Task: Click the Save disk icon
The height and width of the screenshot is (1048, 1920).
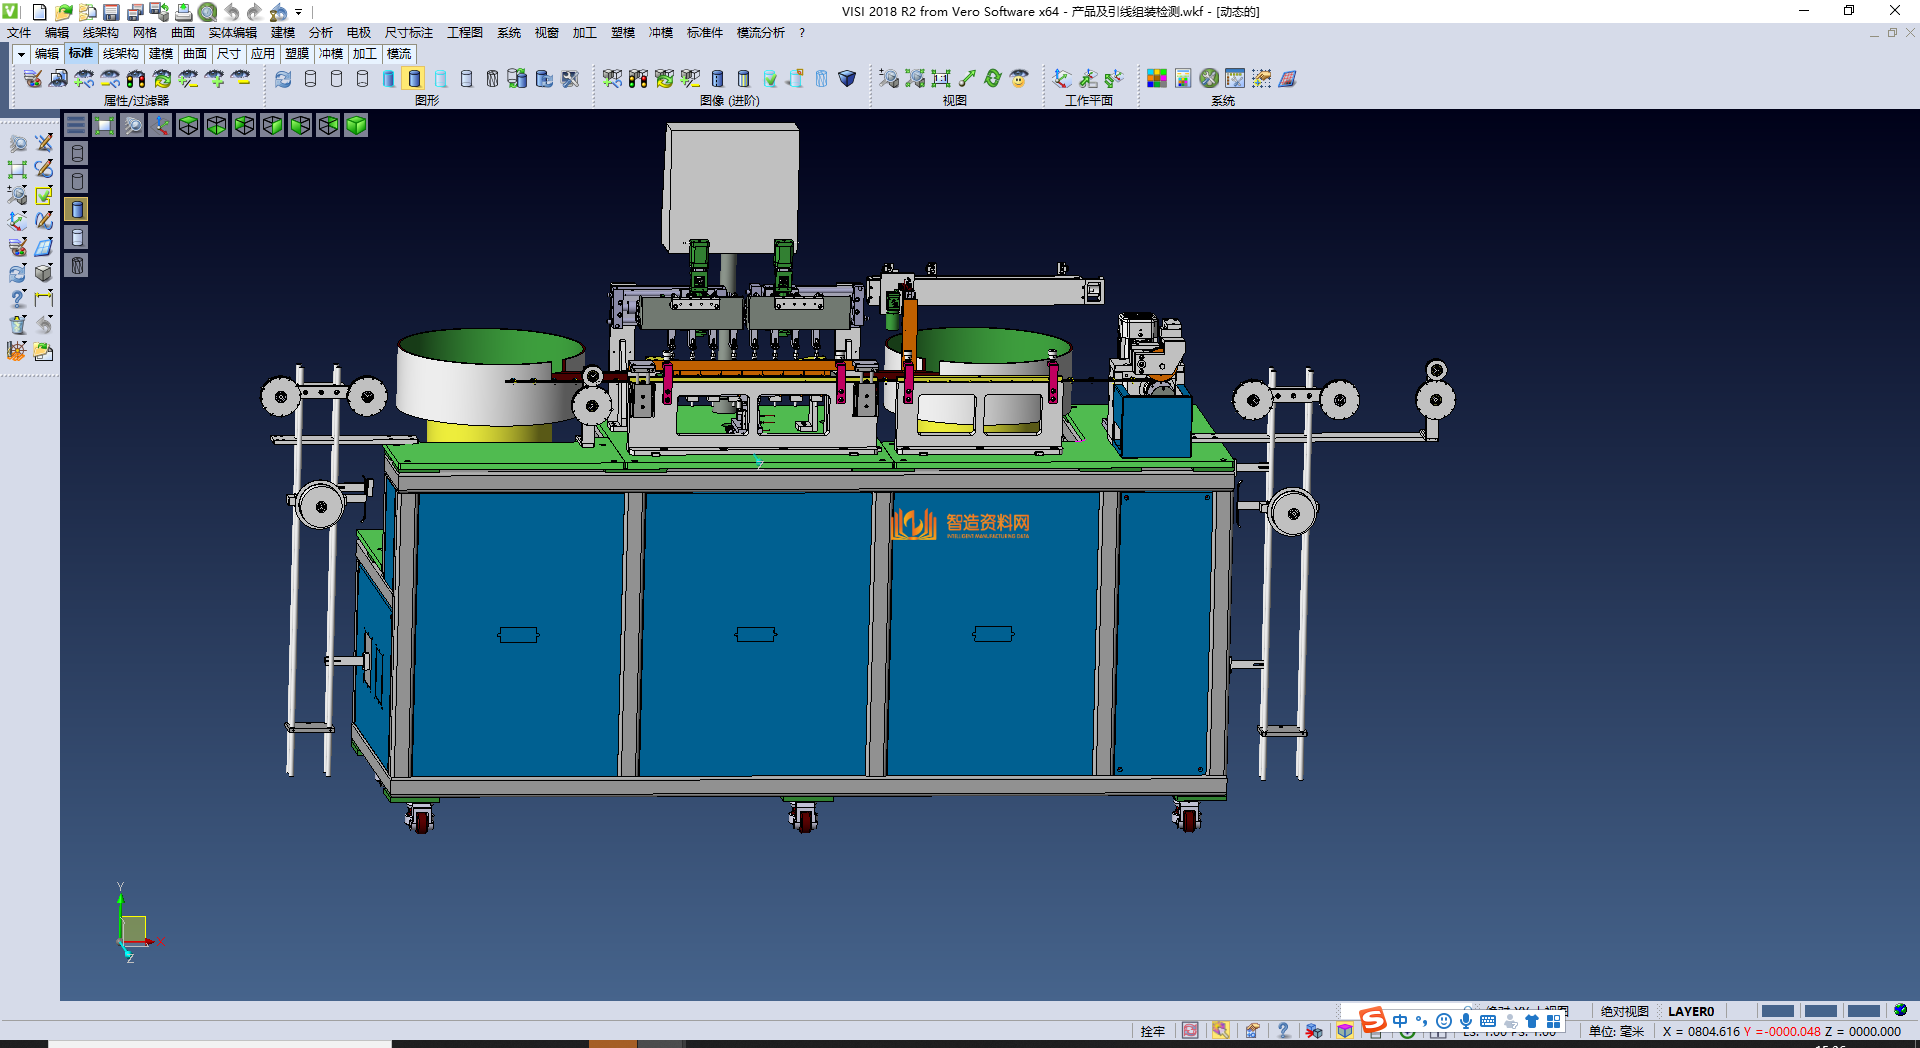Action: 111,12
